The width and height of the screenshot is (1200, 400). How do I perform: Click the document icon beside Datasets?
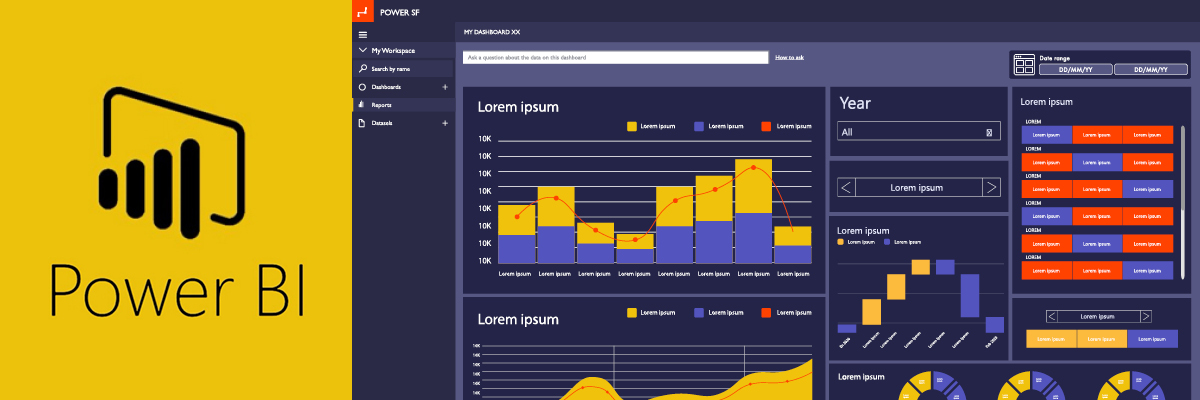pos(362,123)
